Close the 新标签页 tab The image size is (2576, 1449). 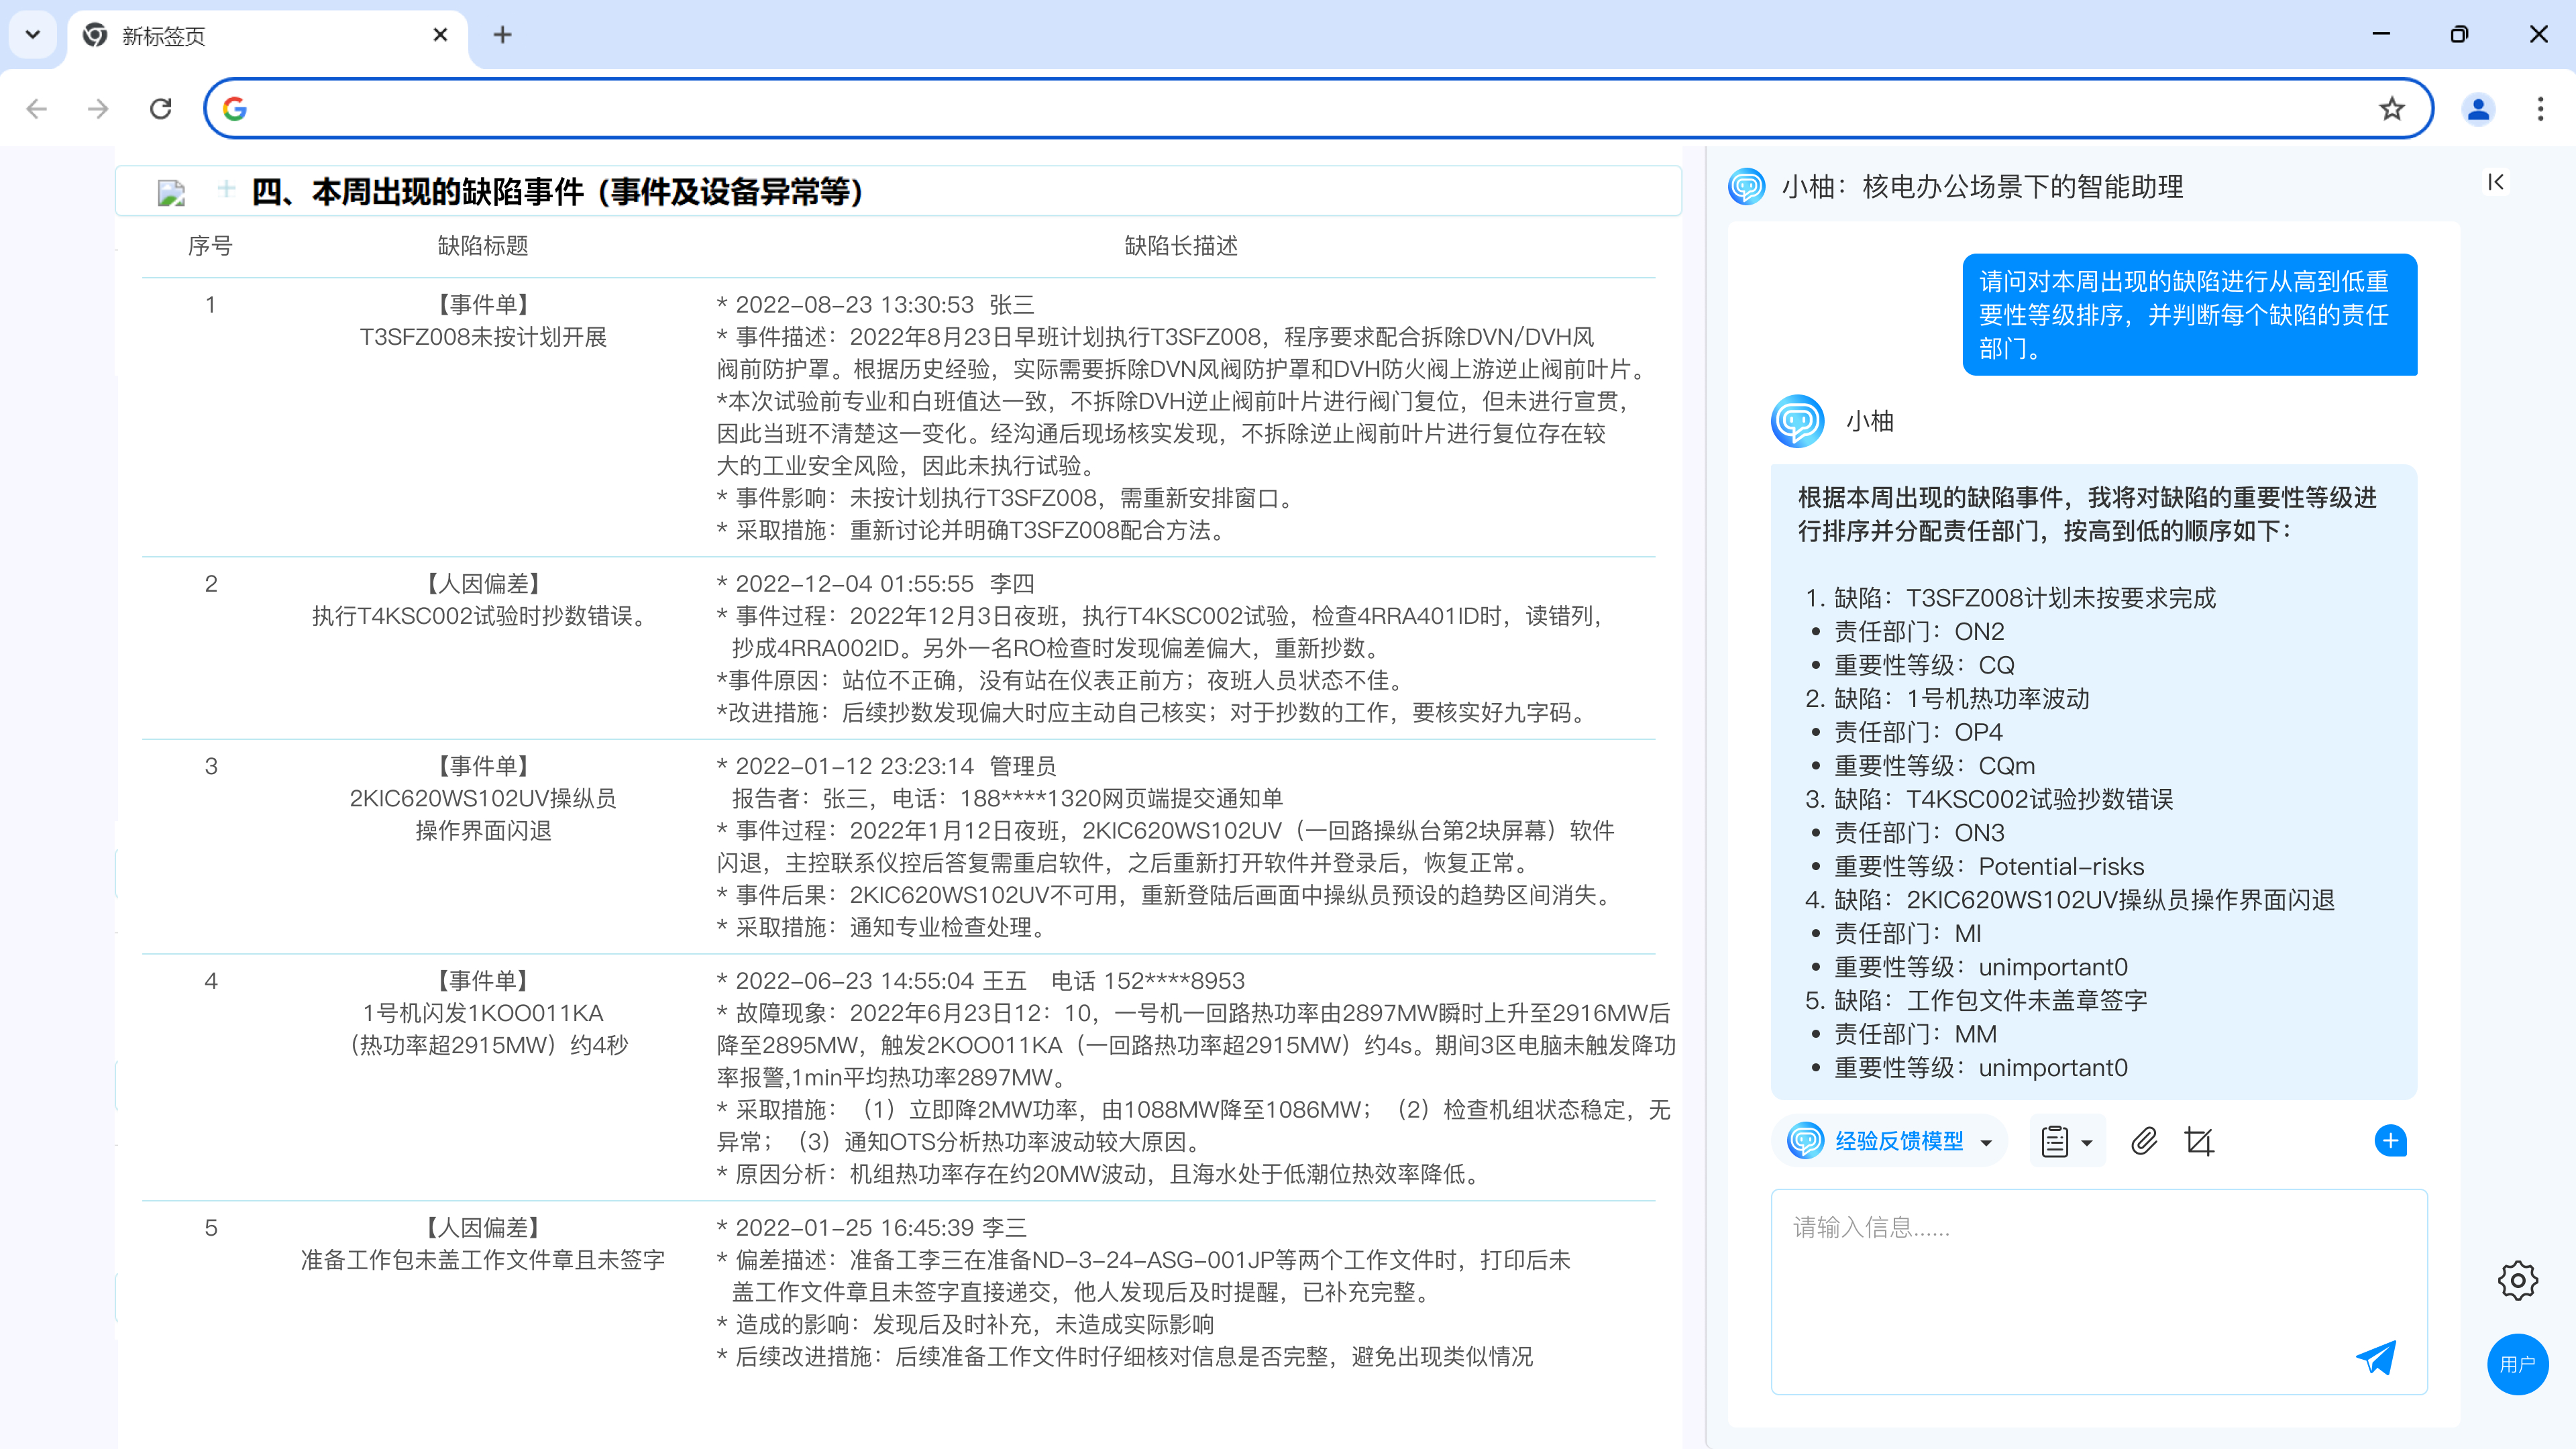click(440, 35)
